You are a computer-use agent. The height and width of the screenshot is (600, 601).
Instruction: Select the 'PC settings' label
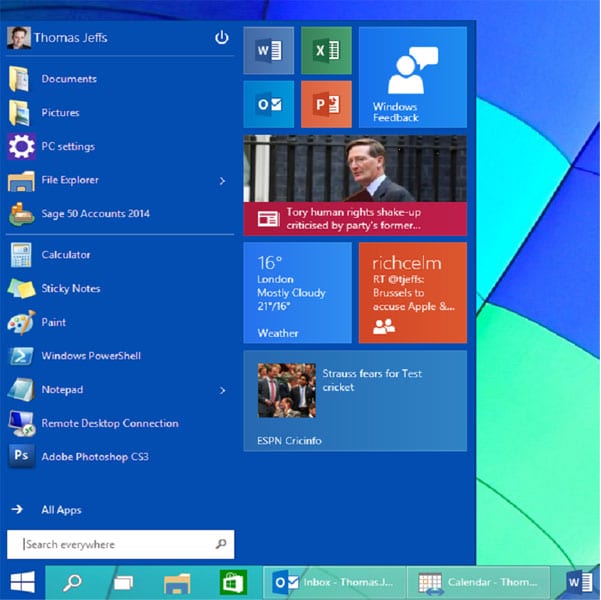point(68,146)
